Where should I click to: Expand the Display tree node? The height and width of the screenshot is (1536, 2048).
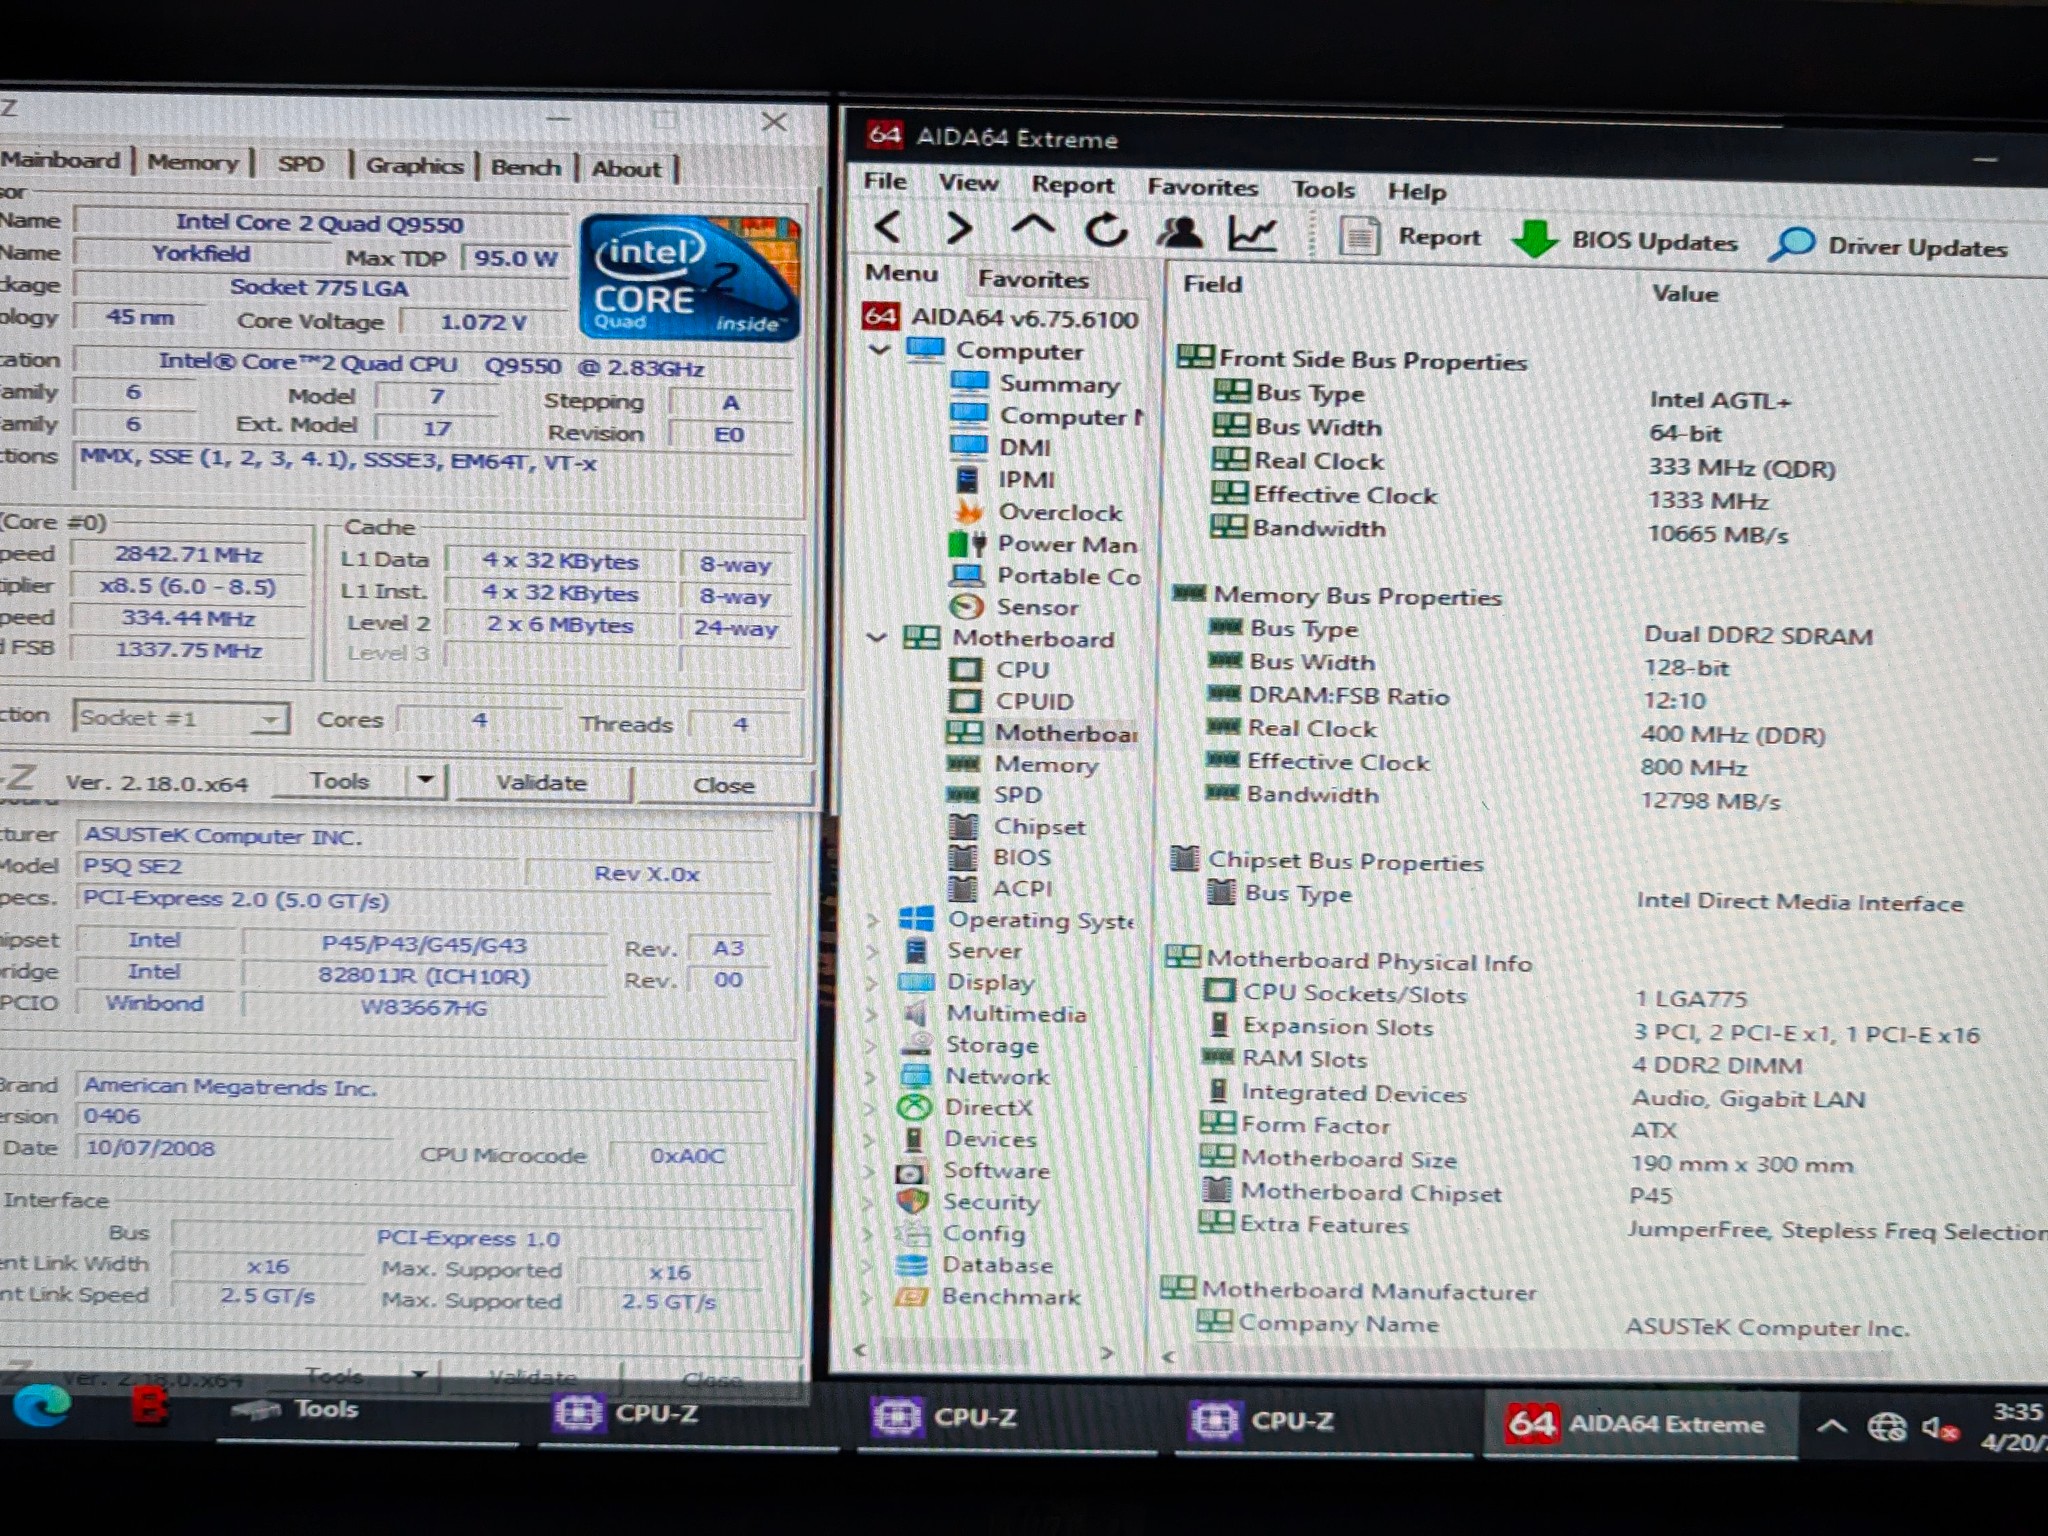point(871,982)
